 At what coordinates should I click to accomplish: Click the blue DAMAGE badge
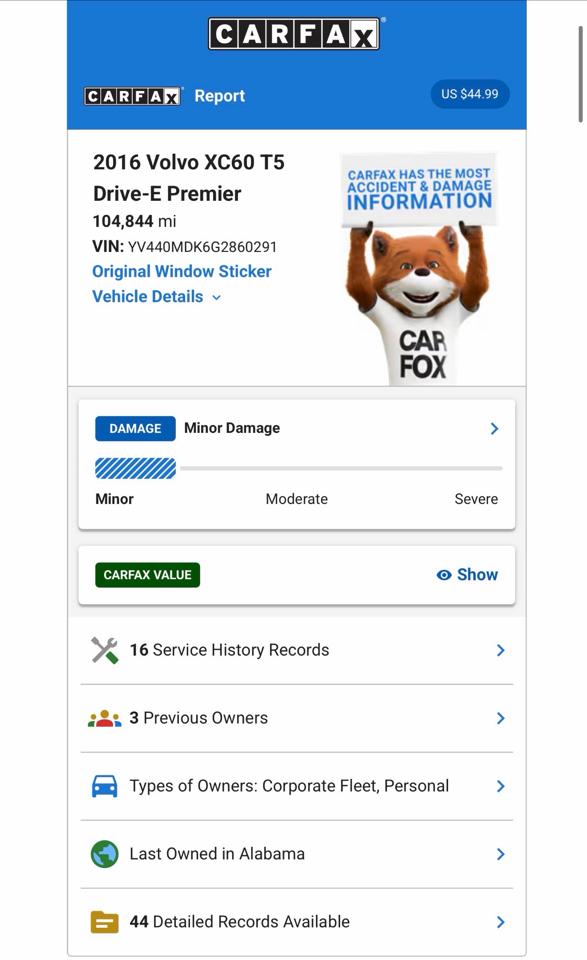pos(135,429)
